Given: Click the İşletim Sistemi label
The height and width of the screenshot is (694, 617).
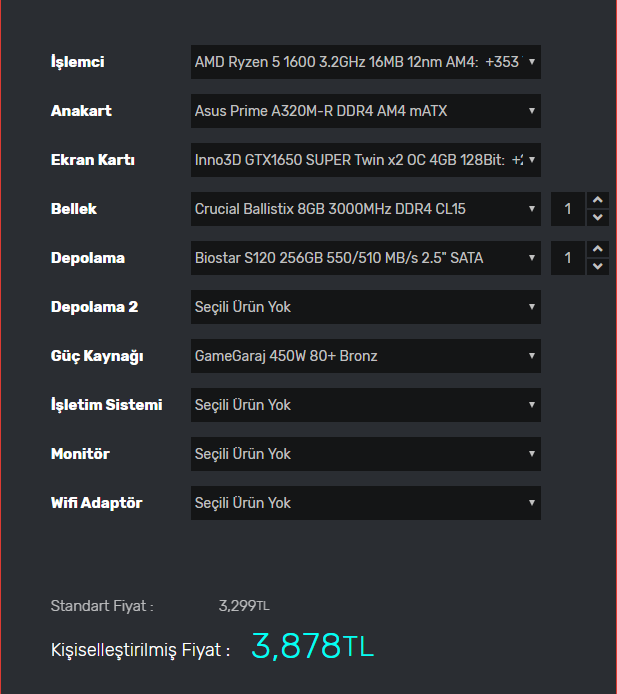Looking at the screenshot, I should [x=107, y=405].
